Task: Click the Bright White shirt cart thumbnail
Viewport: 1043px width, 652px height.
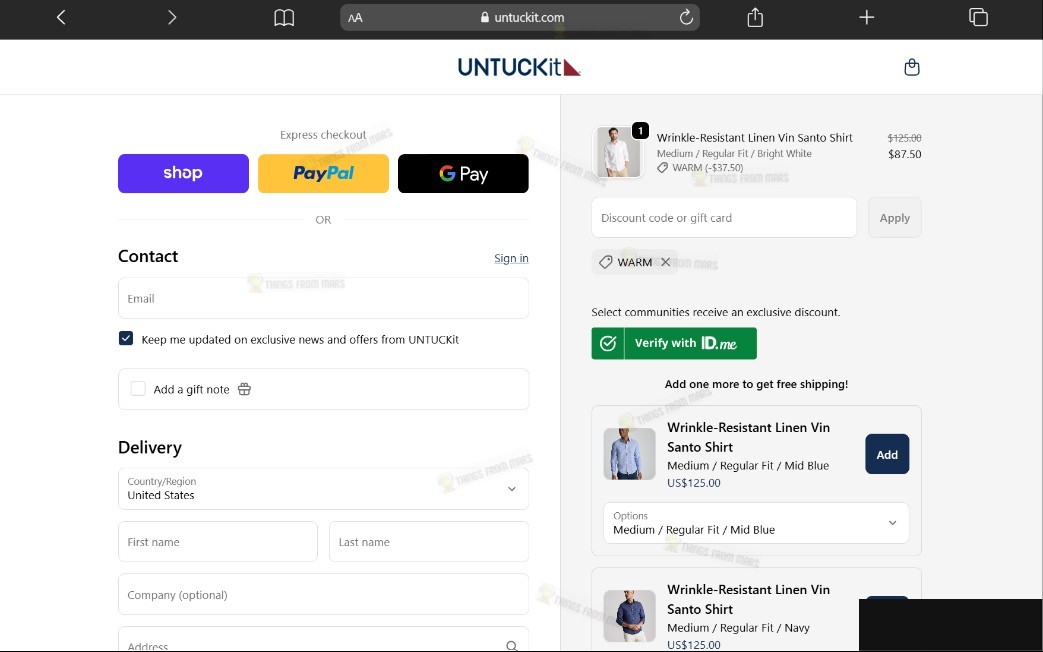Action: [618, 152]
